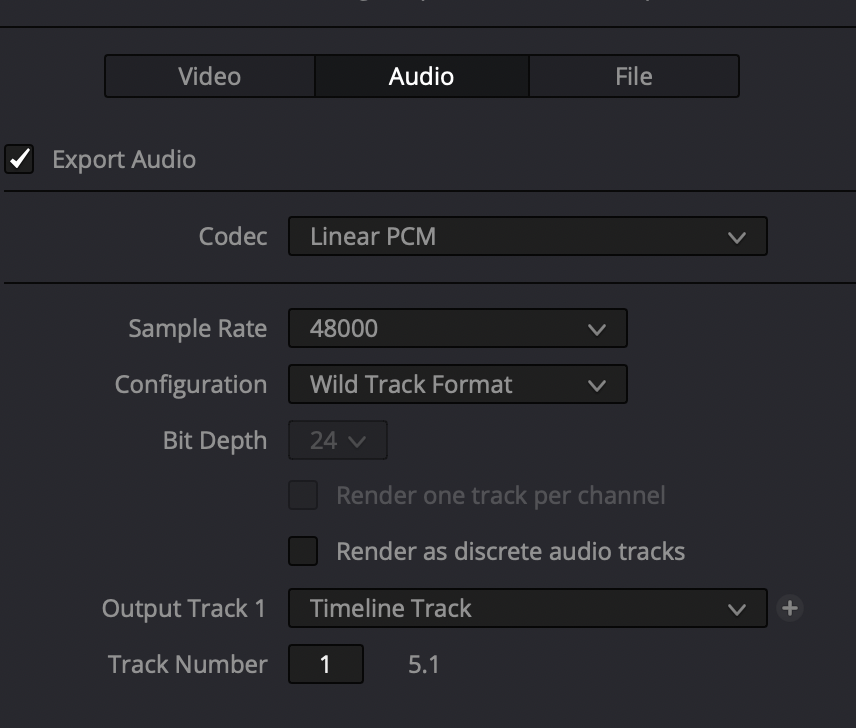Expand the Configuration dropdown
856x728 pixels.
tap(457, 384)
